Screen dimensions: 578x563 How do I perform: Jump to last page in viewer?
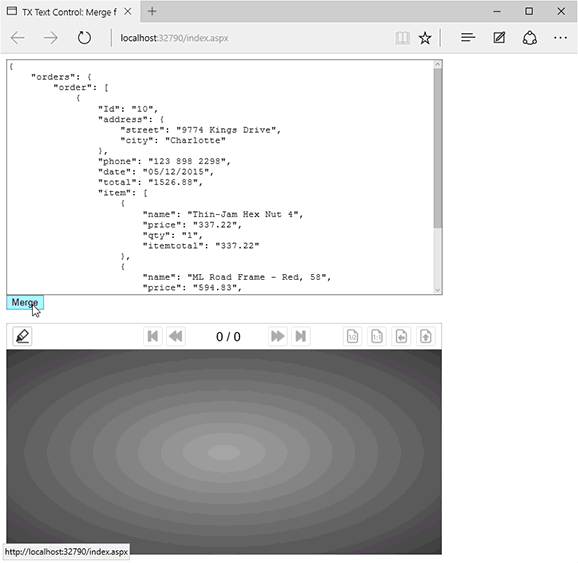click(301, 336)
